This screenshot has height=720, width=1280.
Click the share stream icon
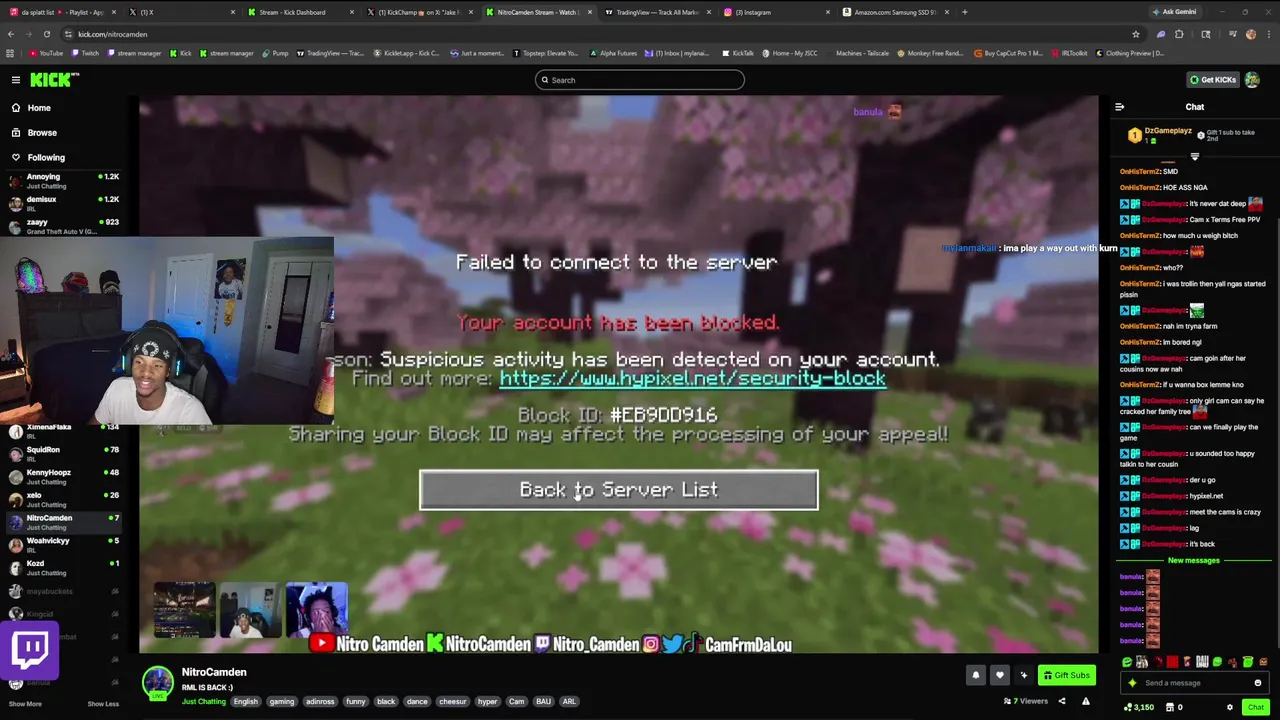pos(1061,701)
